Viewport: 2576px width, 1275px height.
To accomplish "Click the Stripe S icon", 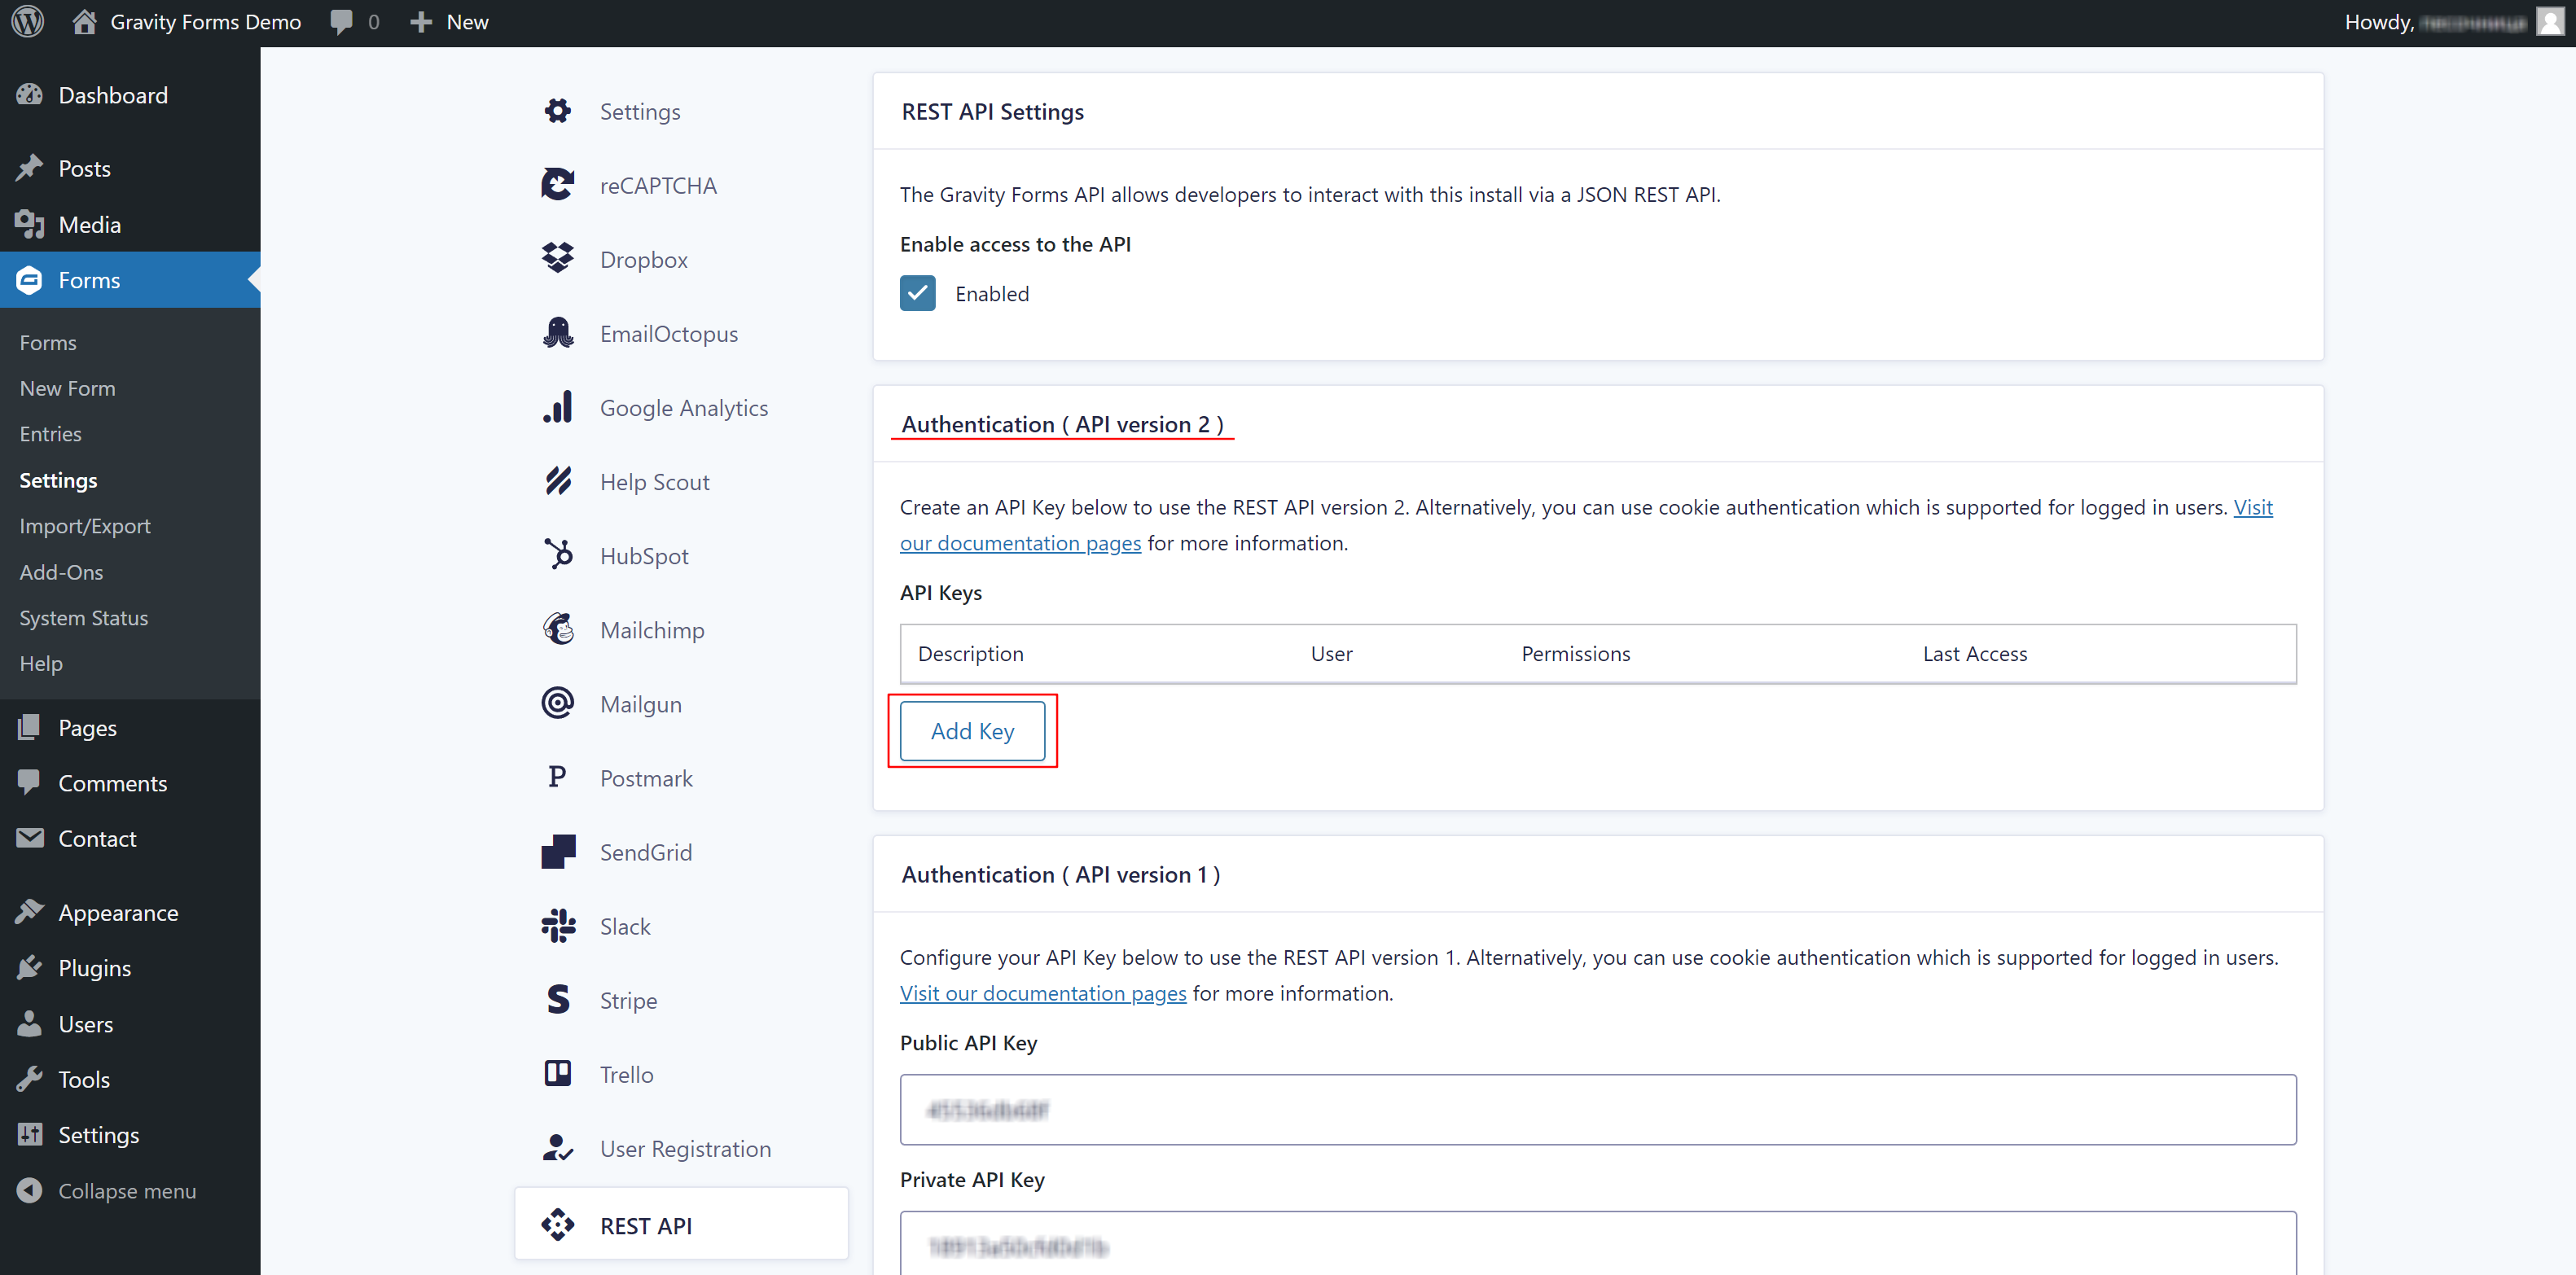I will 558,999.
